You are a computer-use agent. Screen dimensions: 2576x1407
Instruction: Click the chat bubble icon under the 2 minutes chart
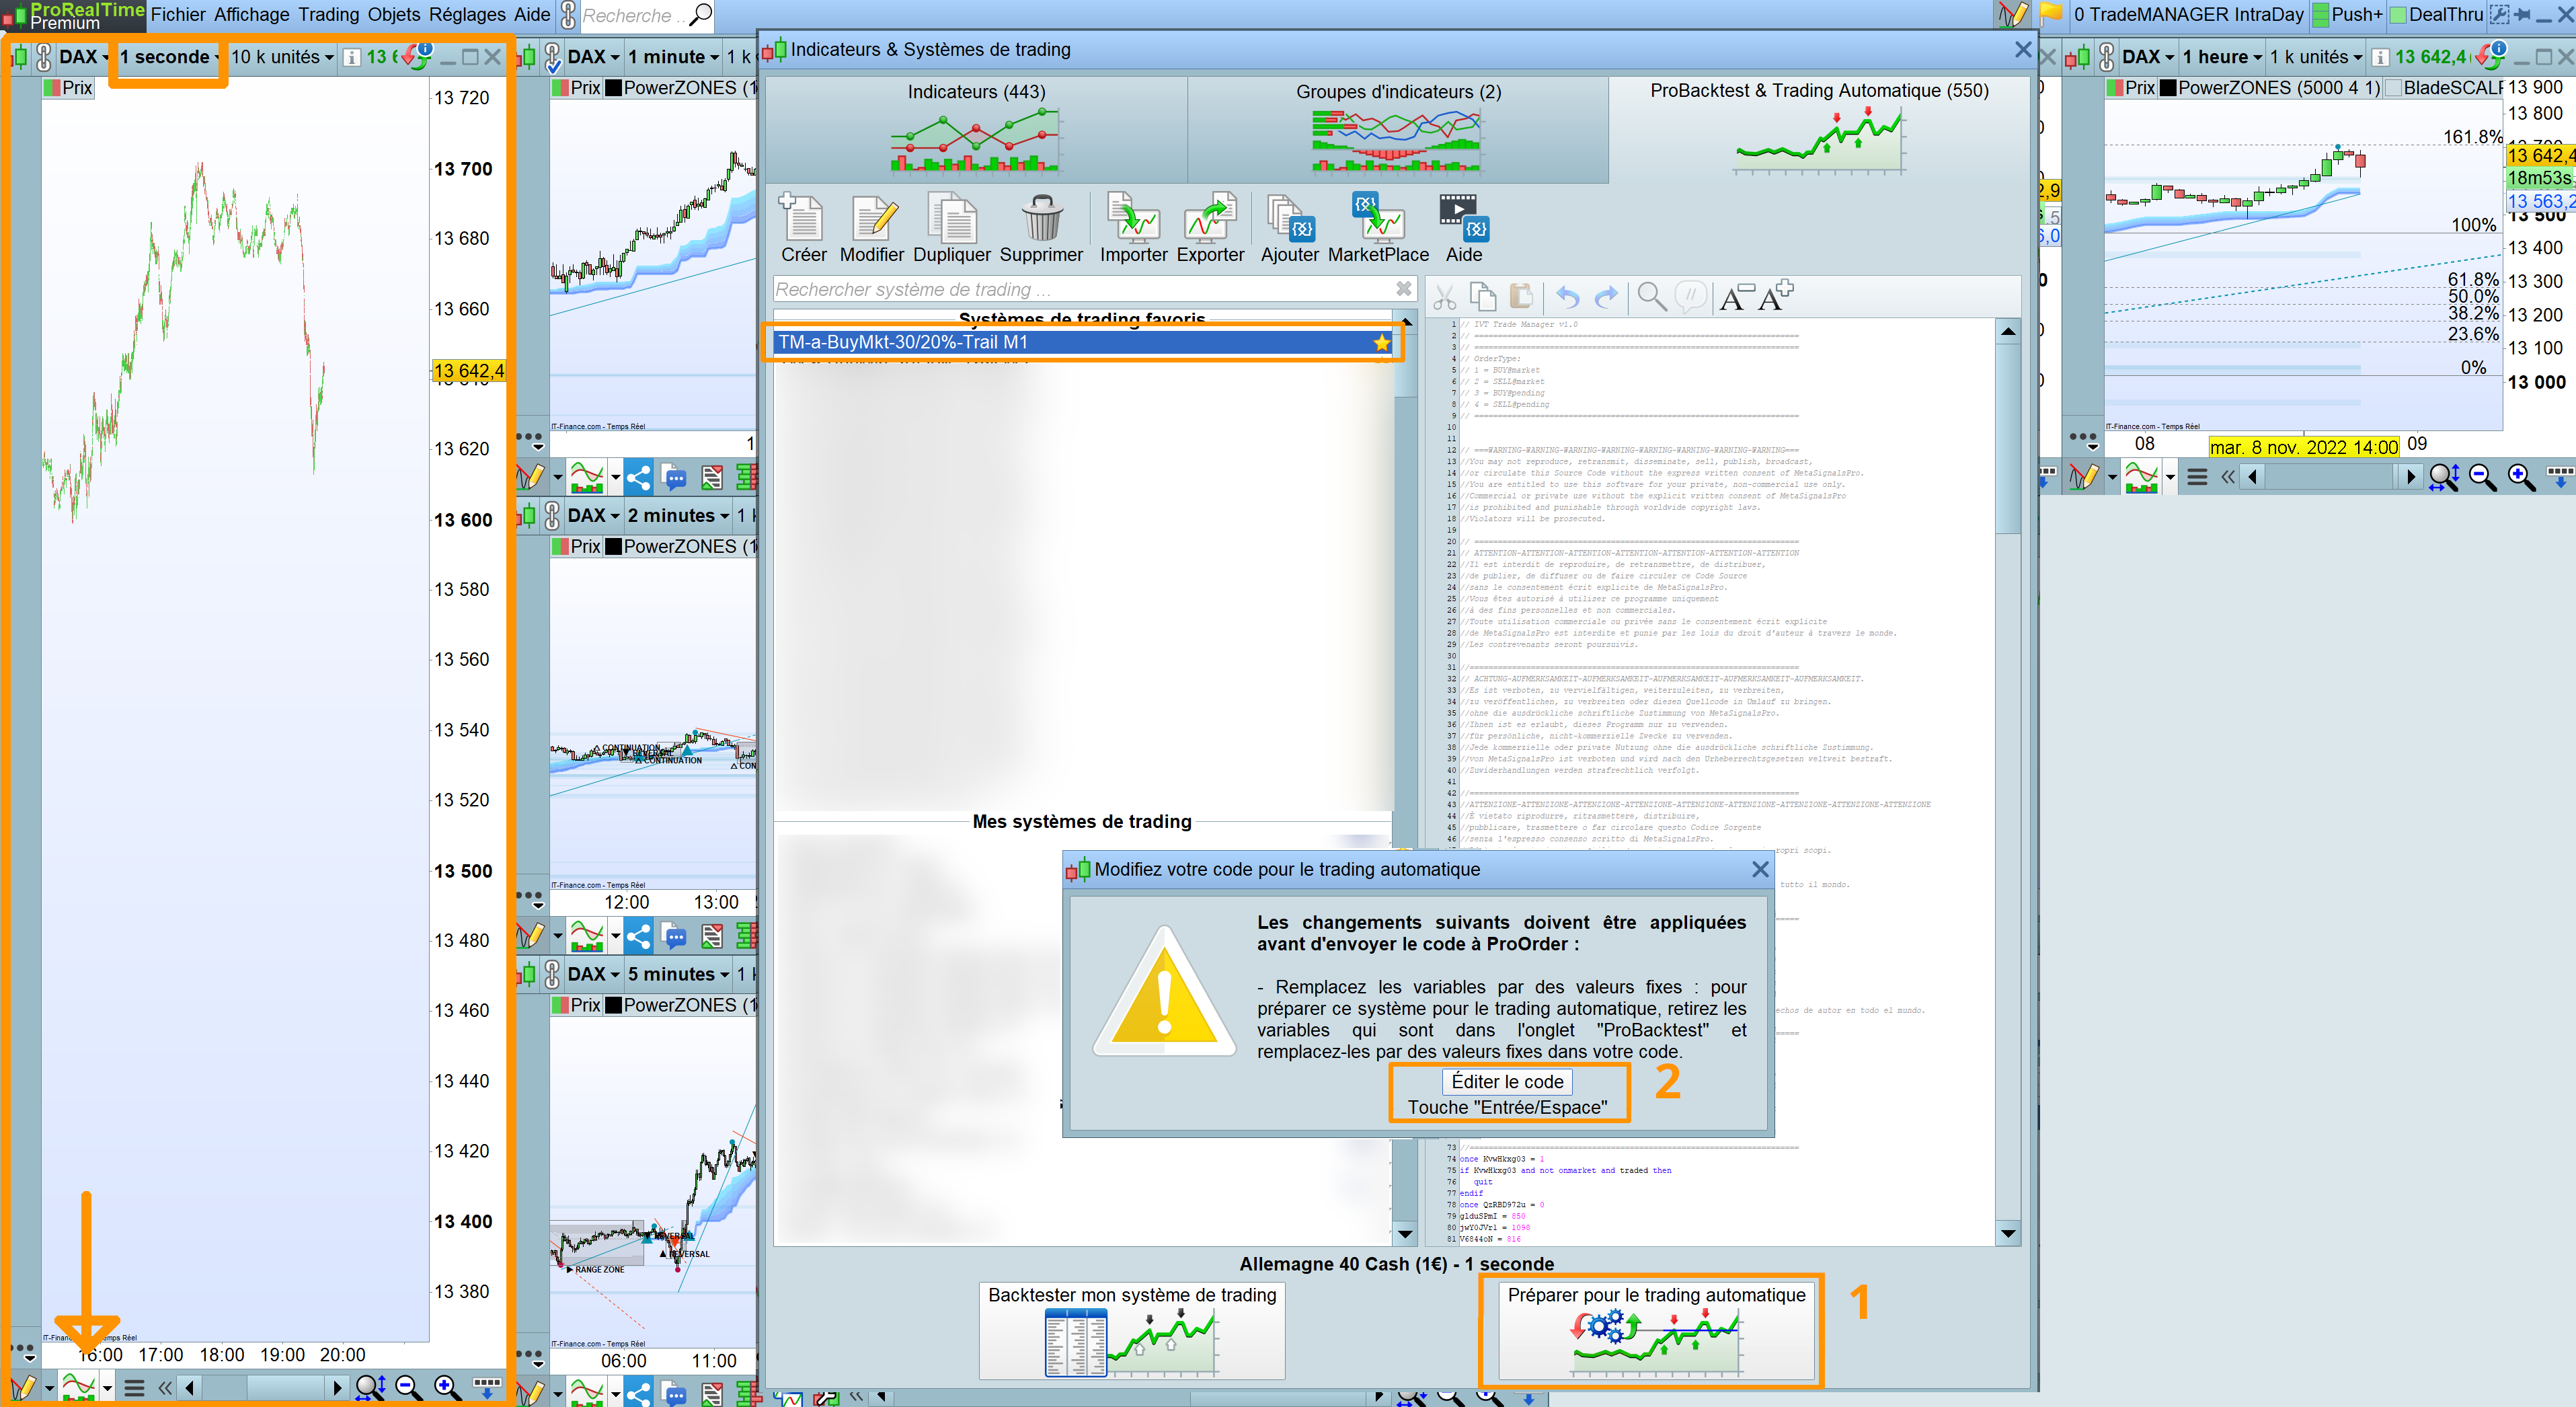coord(675,937)
